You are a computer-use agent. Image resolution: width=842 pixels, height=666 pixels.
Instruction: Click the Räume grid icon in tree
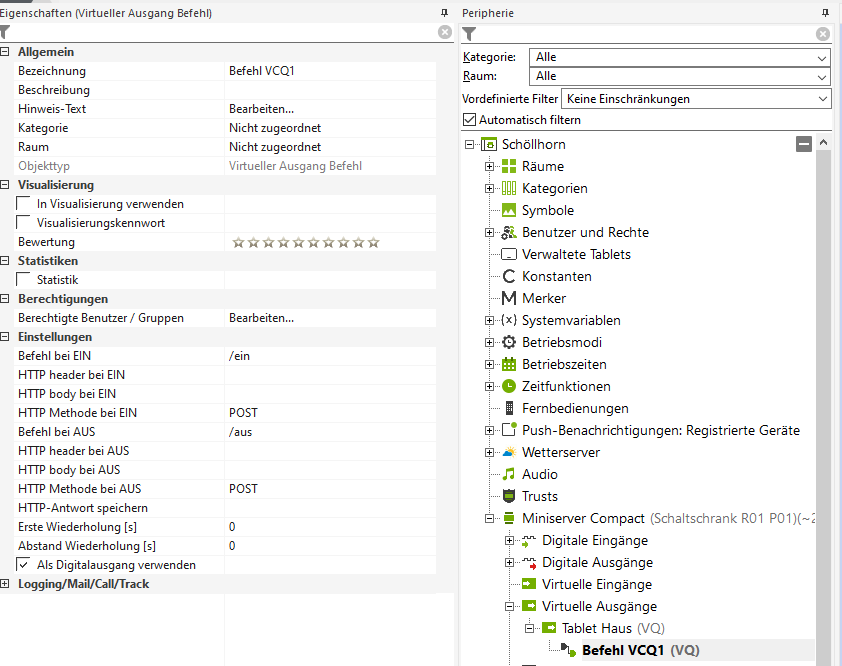[509, 166]
